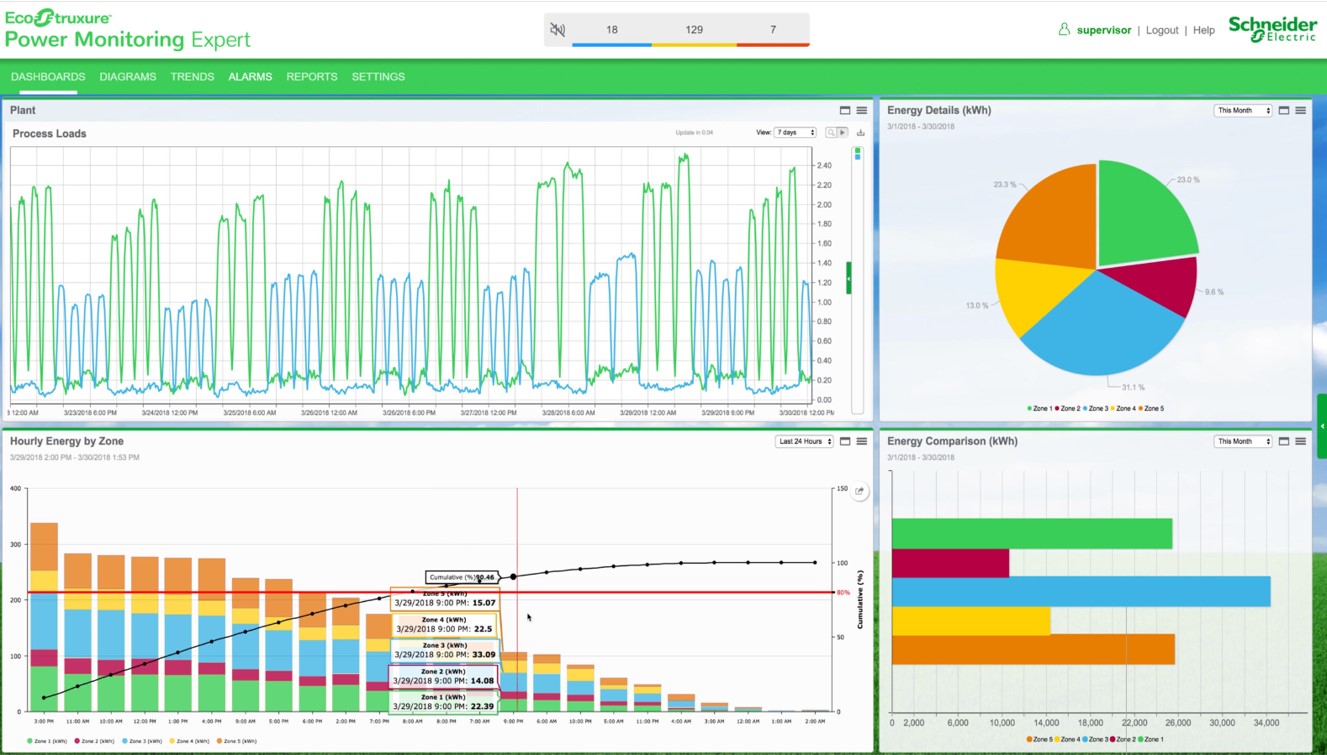Open the Settings tab

pos(378,77)
